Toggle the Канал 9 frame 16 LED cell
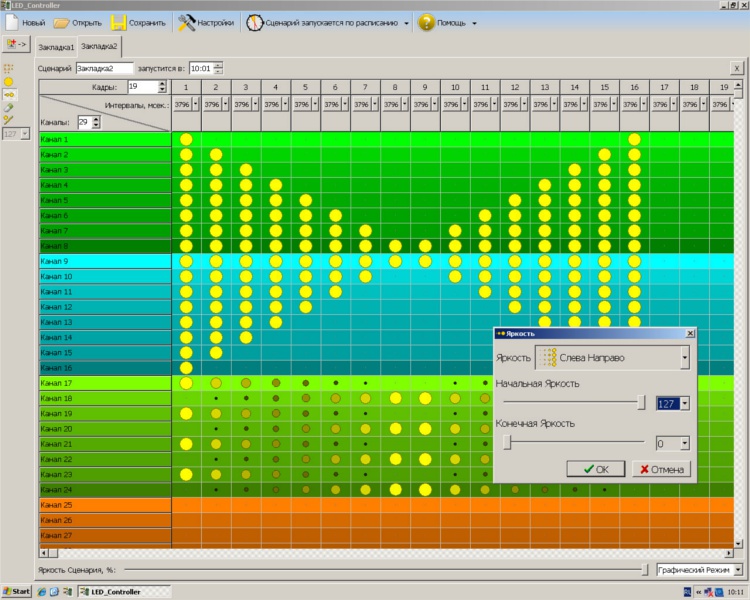 (x=634, y=261)
